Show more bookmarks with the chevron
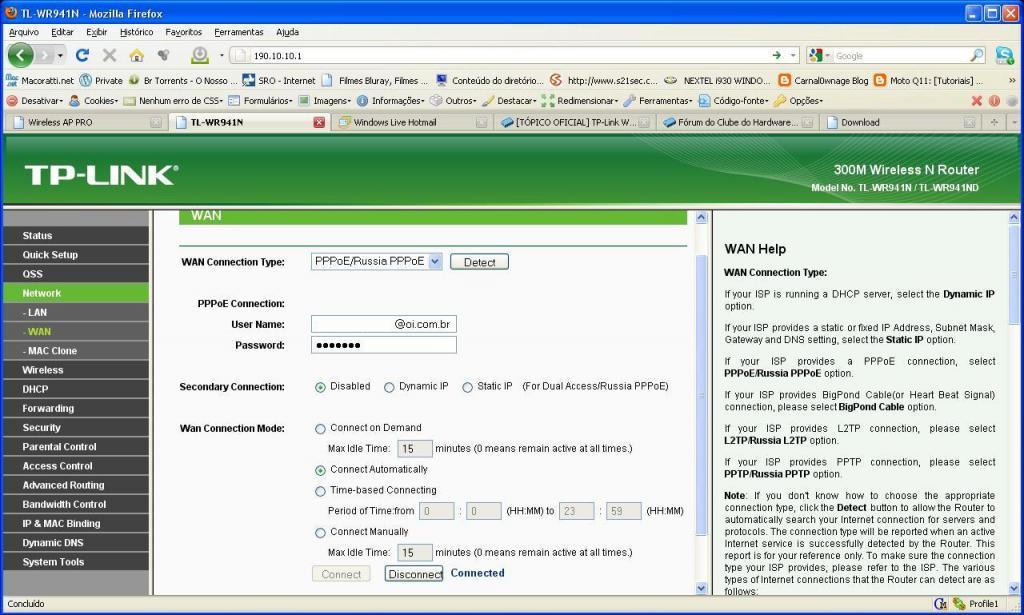Screen dimensions: 1024x615 1012,80
